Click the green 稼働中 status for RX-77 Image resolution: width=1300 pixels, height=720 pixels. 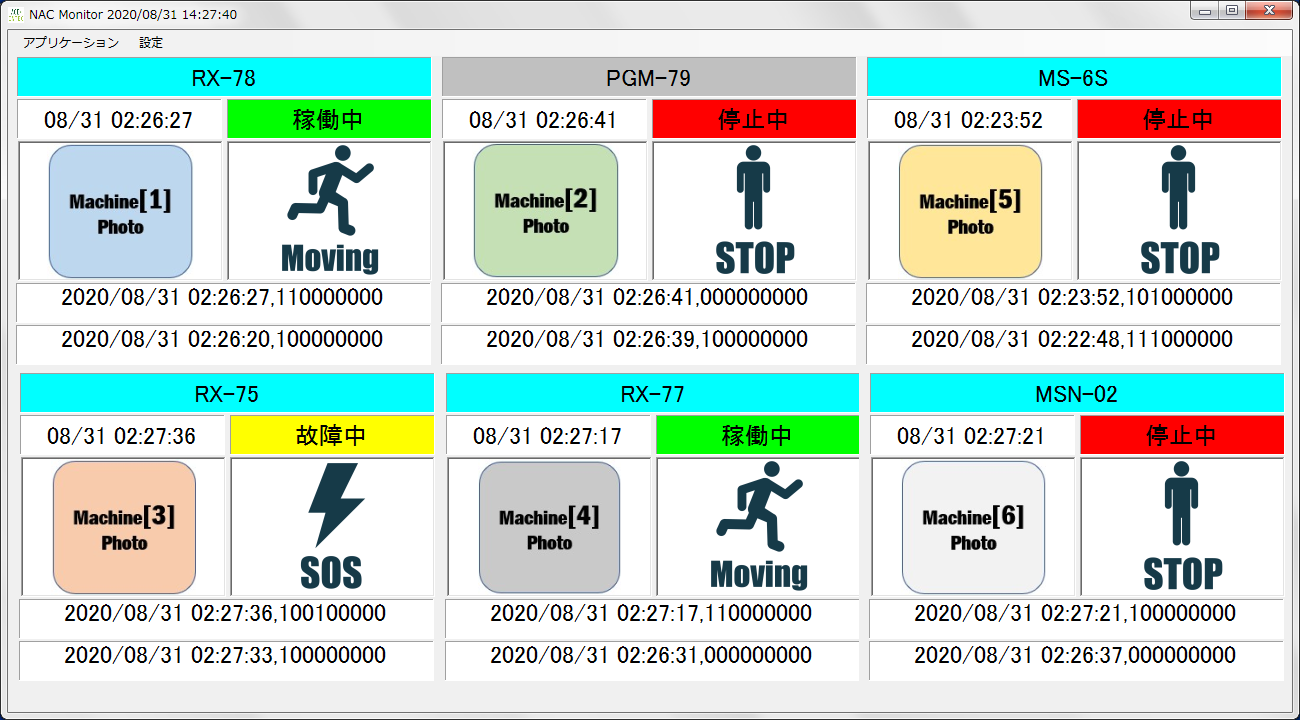758,435
